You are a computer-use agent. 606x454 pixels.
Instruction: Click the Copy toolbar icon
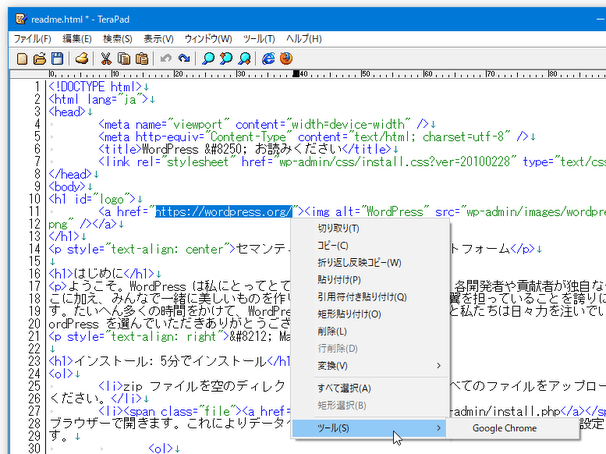coord(124,59)
